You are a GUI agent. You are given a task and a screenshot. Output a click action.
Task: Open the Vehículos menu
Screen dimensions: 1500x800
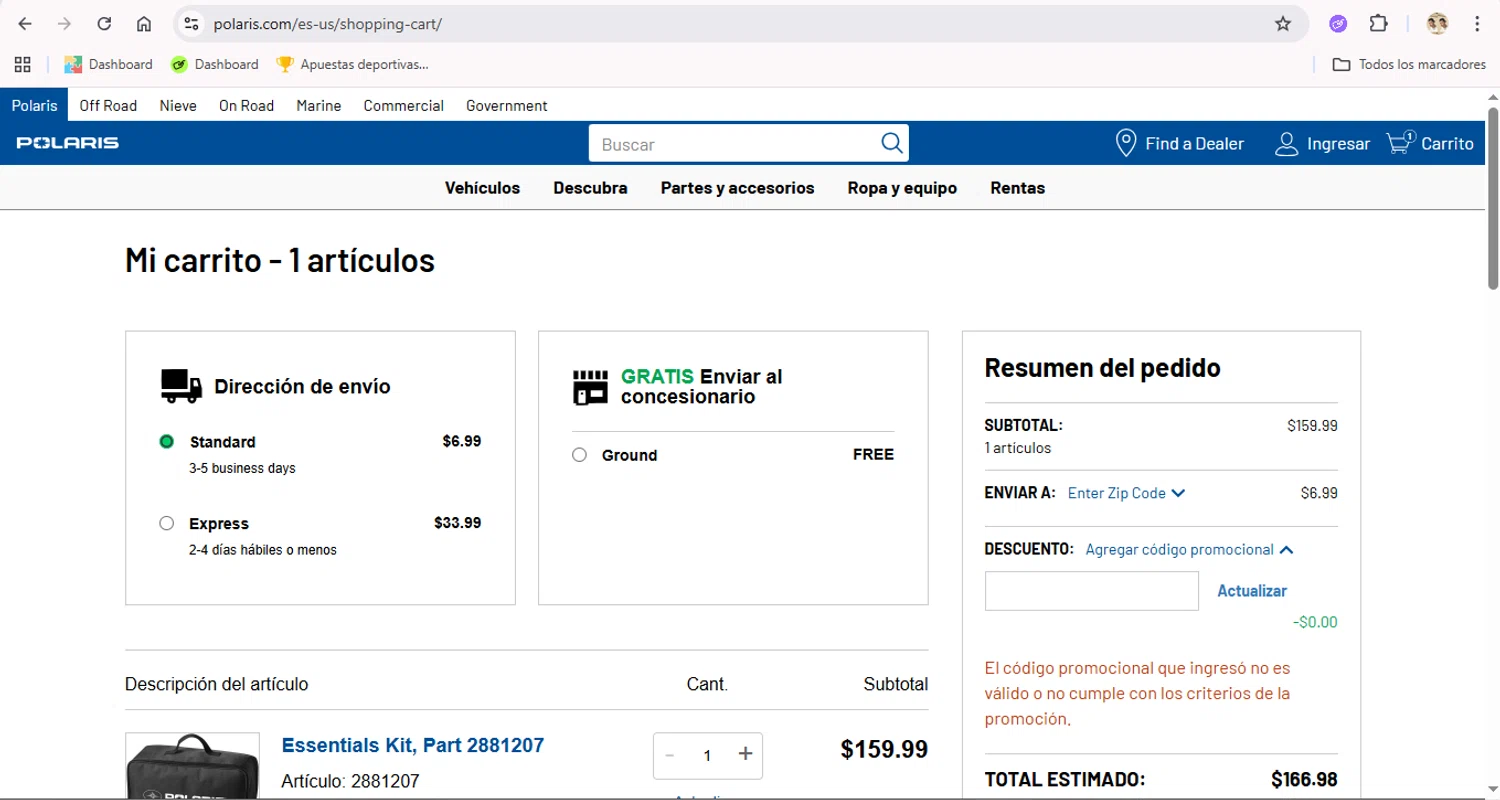(482, 188)
